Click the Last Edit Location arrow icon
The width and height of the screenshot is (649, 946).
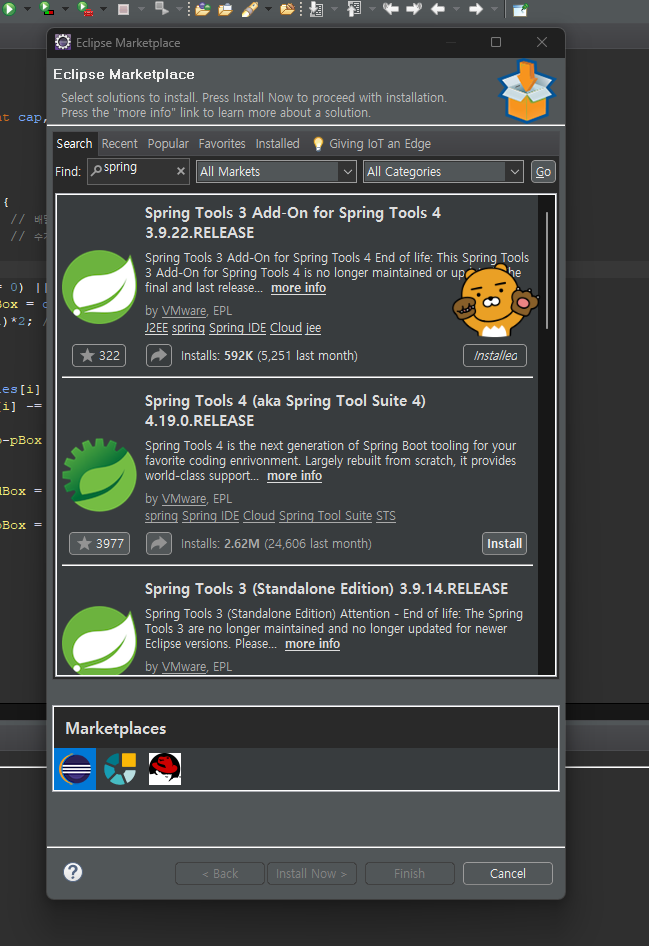pyautogui.click(x=391, y=9)
